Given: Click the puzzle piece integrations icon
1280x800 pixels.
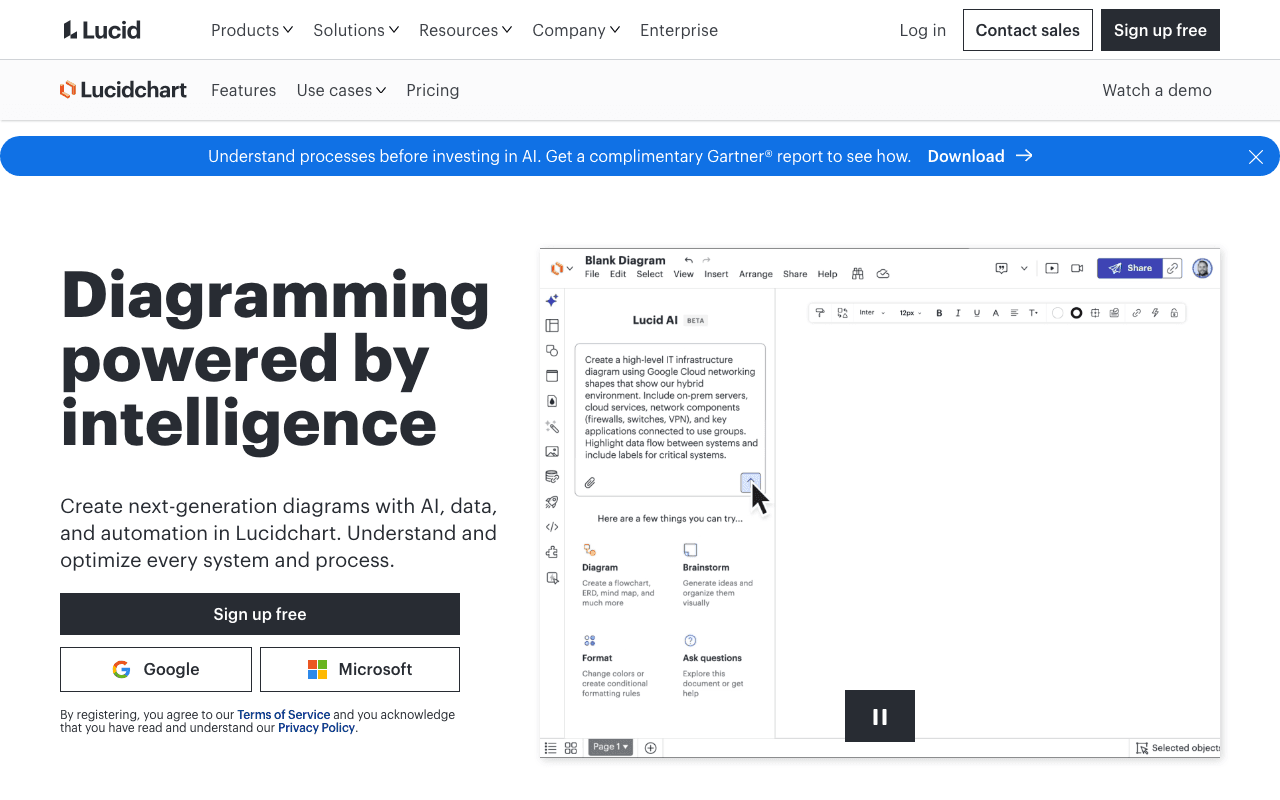Looking at the screenshot, I should [551, 552].
